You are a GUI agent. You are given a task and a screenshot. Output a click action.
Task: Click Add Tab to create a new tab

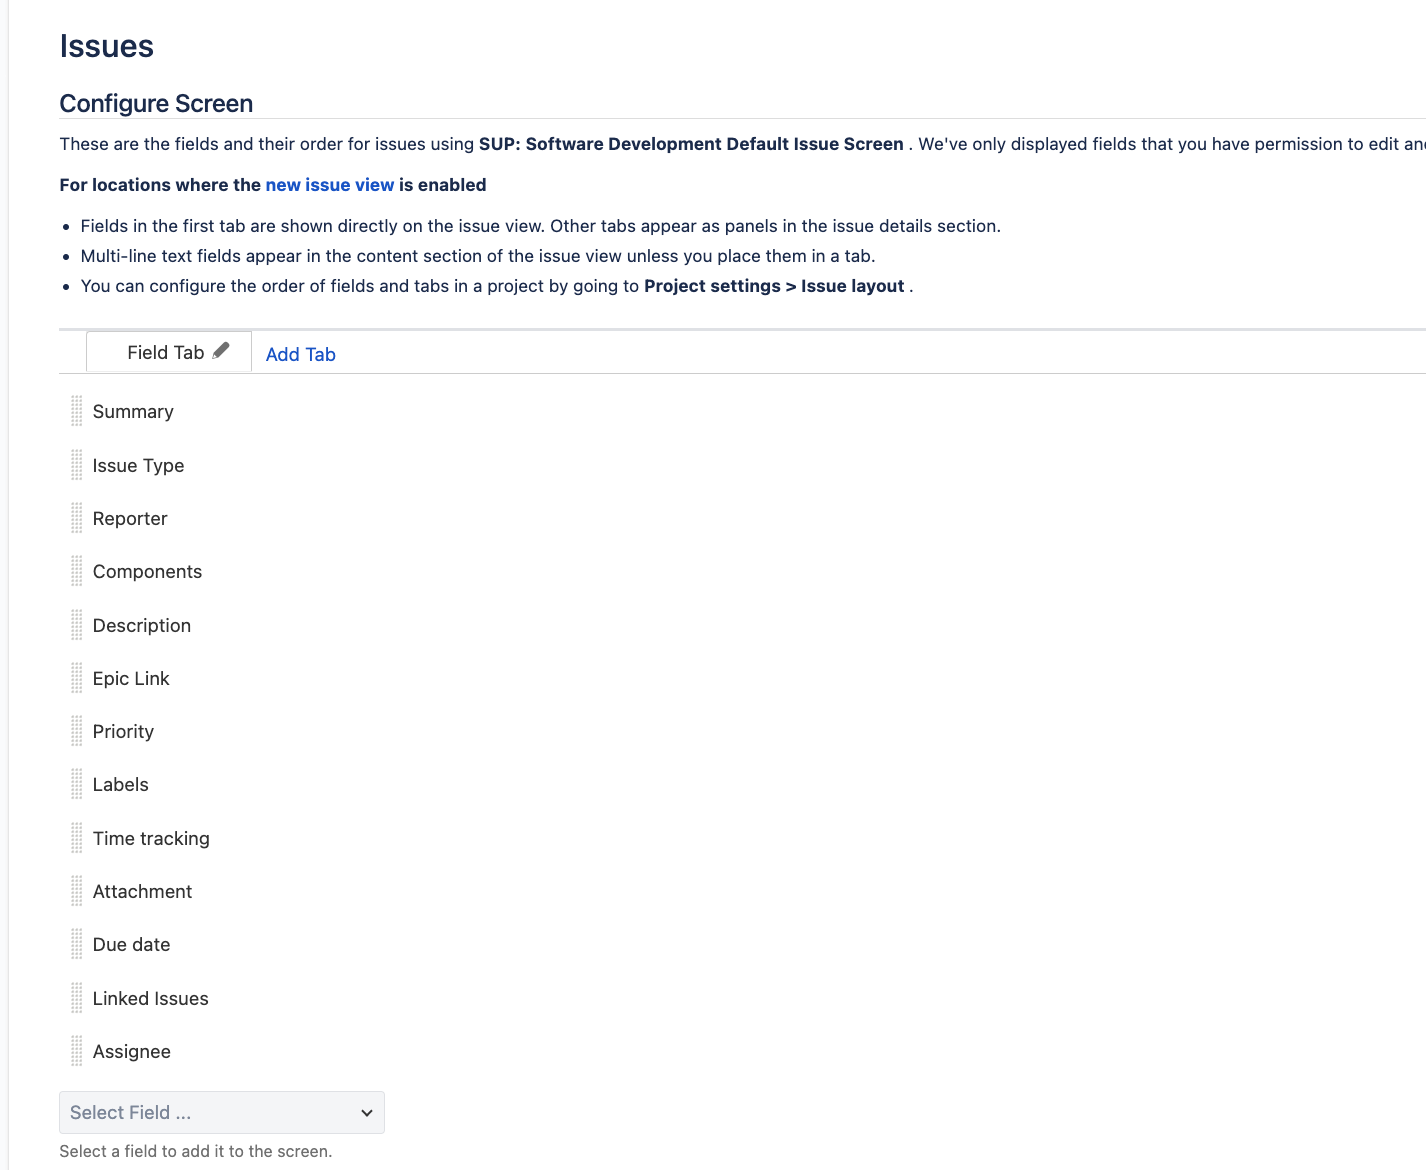(300, 354)
